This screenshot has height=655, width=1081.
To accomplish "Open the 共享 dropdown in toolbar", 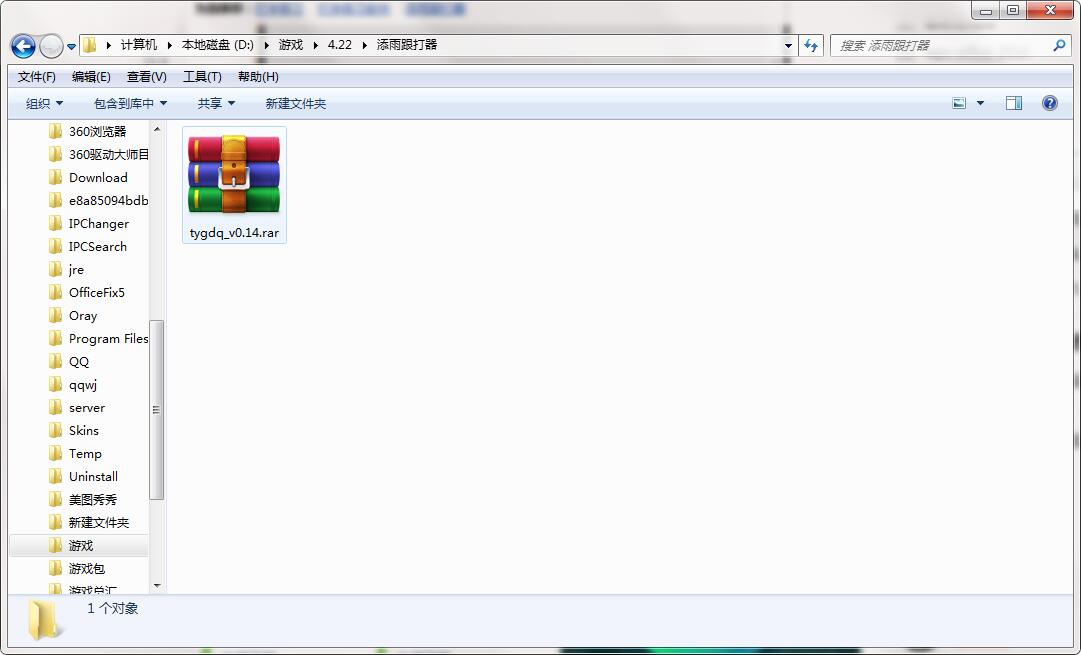I will click(216, 103).
